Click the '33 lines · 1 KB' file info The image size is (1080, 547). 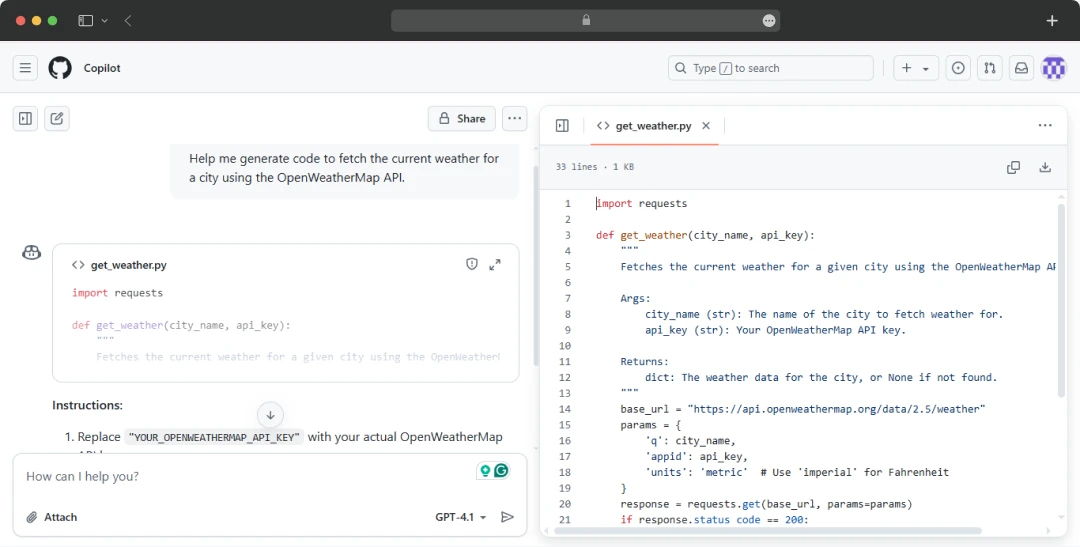(595, 167)
